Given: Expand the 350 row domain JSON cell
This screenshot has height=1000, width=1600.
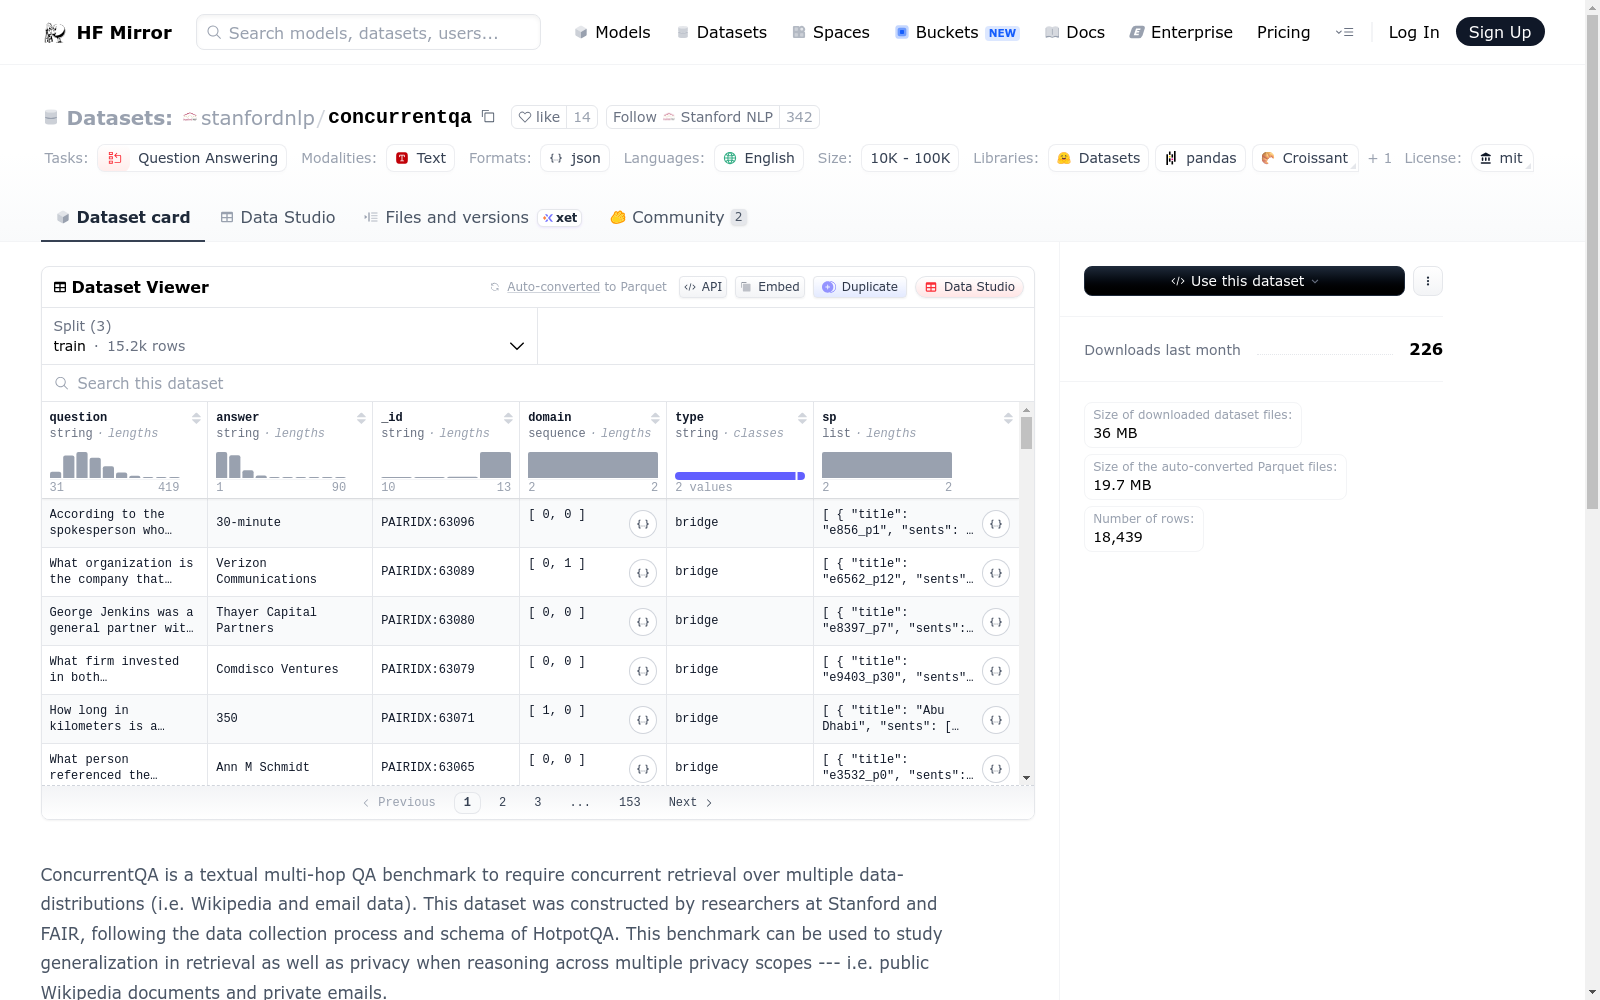Looking at the screenshot, I should coord(643,720).
